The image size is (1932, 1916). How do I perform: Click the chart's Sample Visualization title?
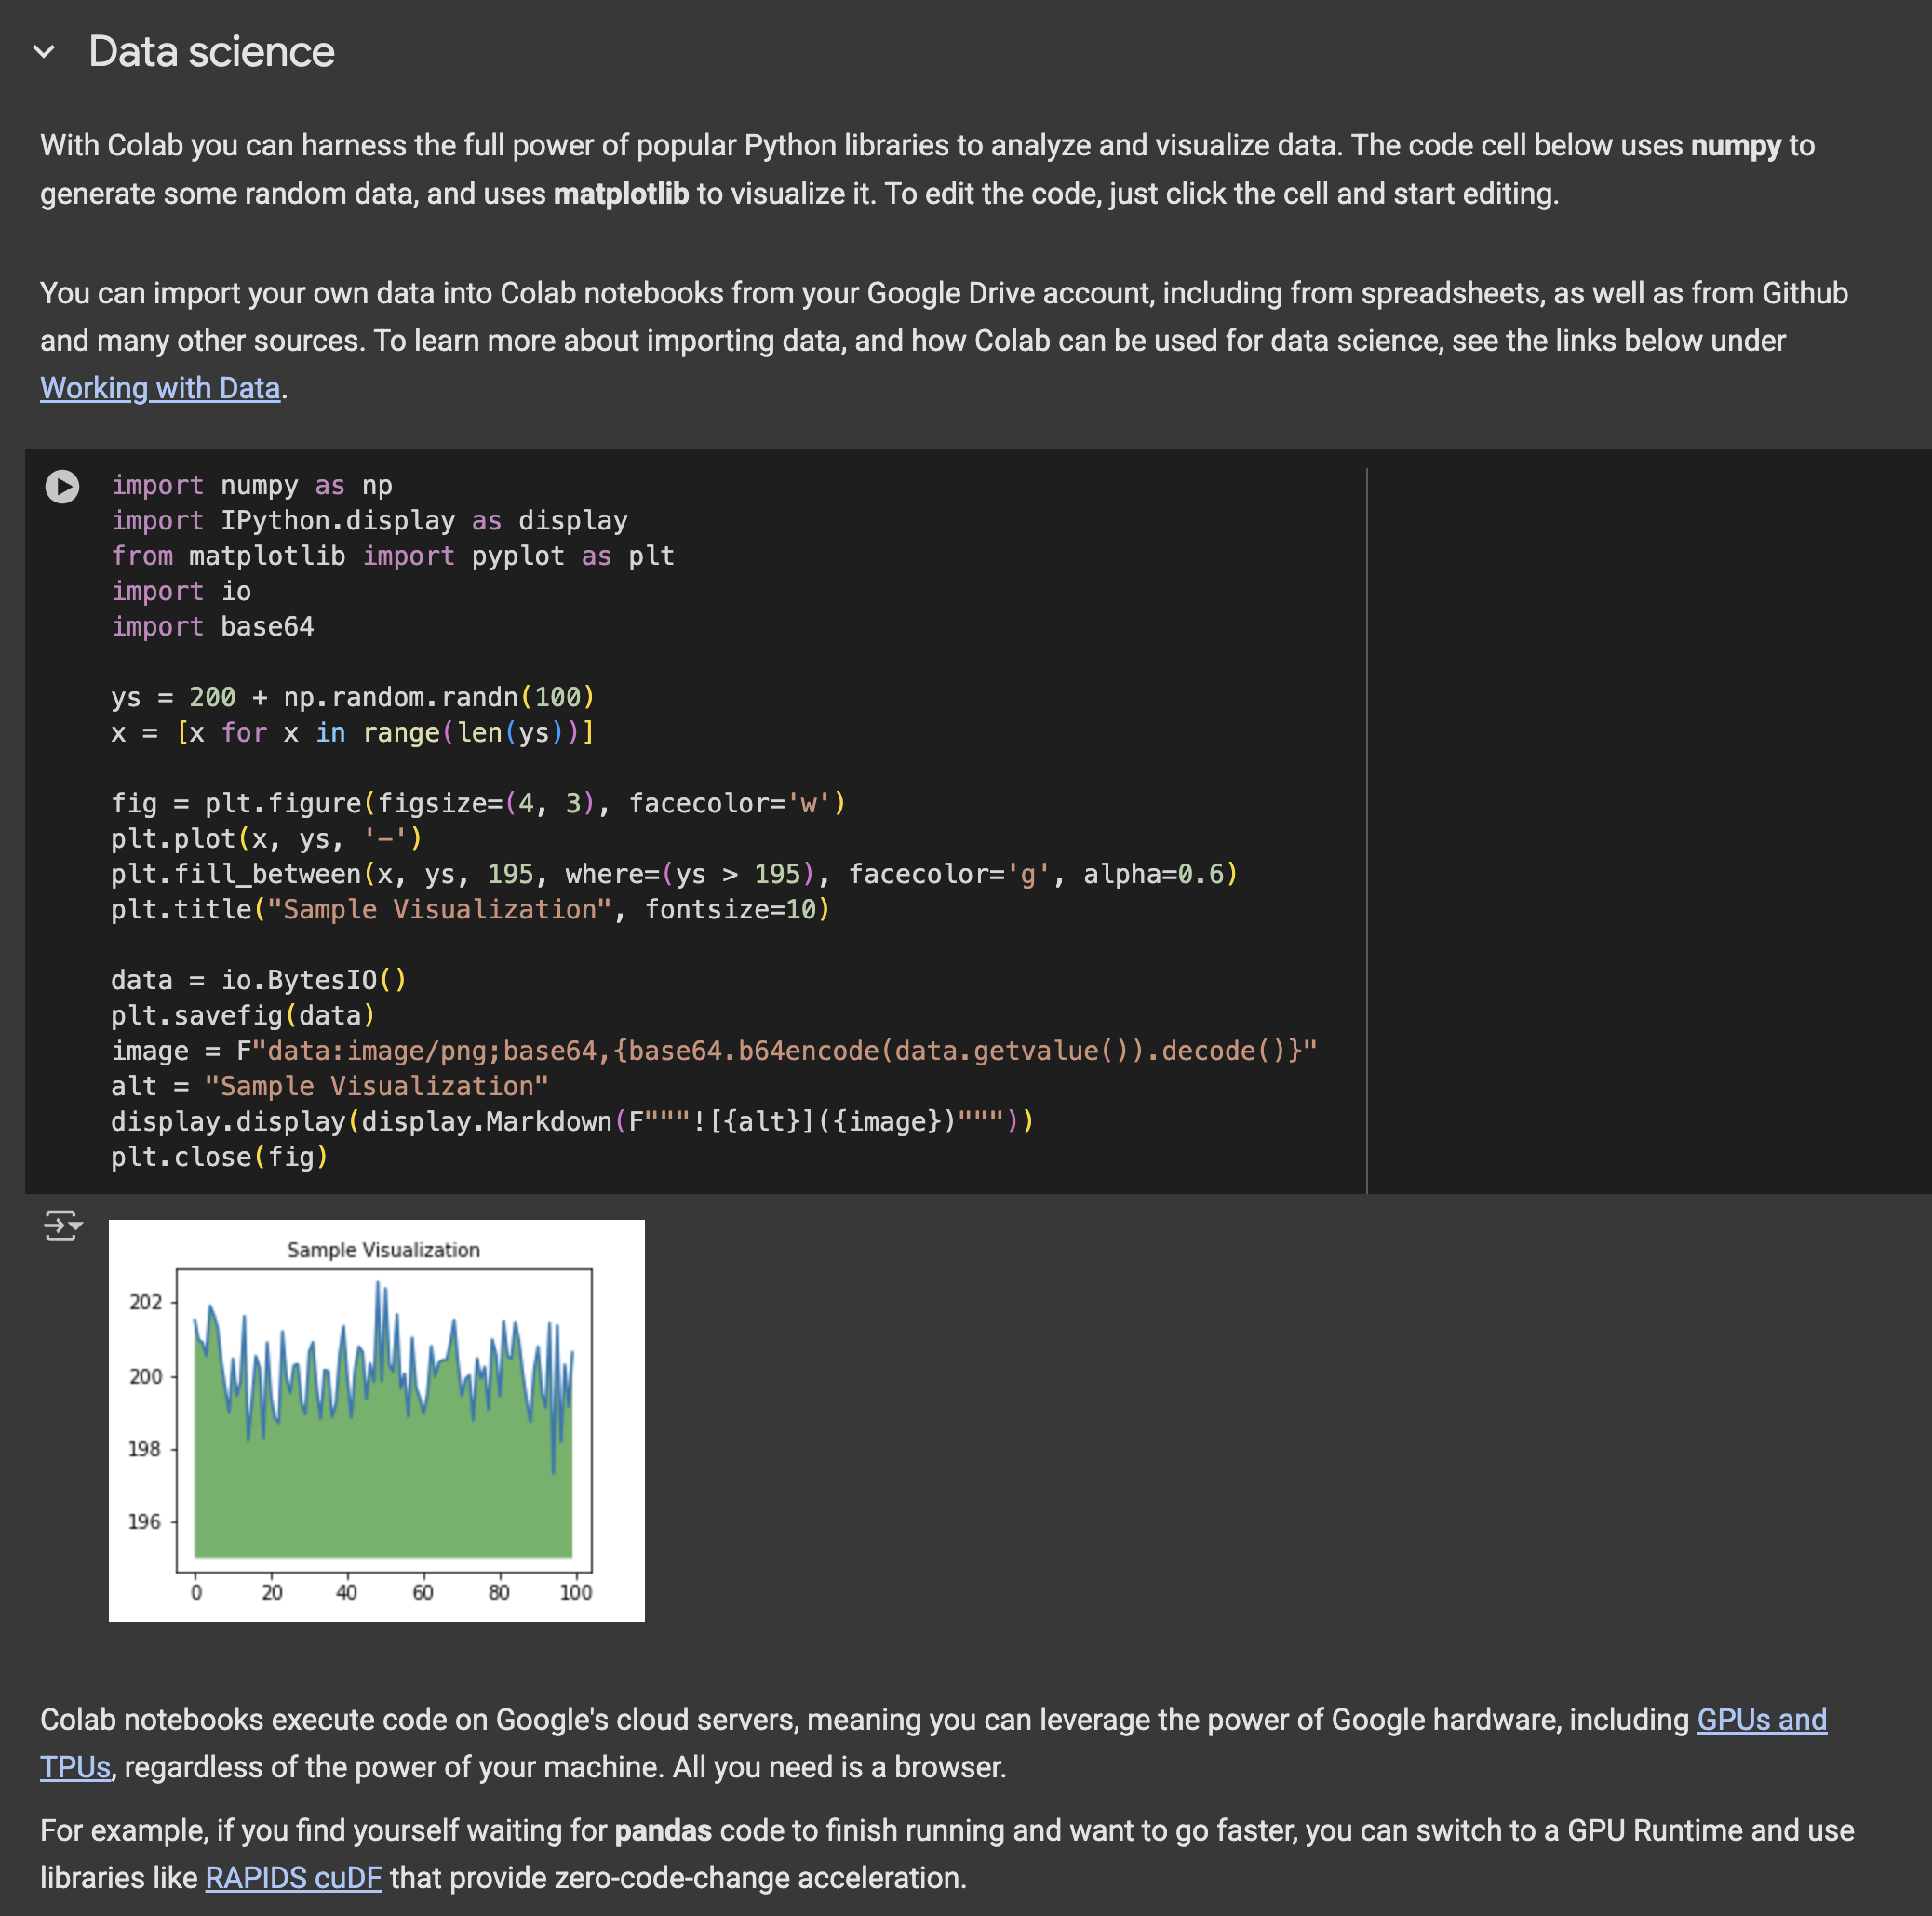(x=383, y=1250)
